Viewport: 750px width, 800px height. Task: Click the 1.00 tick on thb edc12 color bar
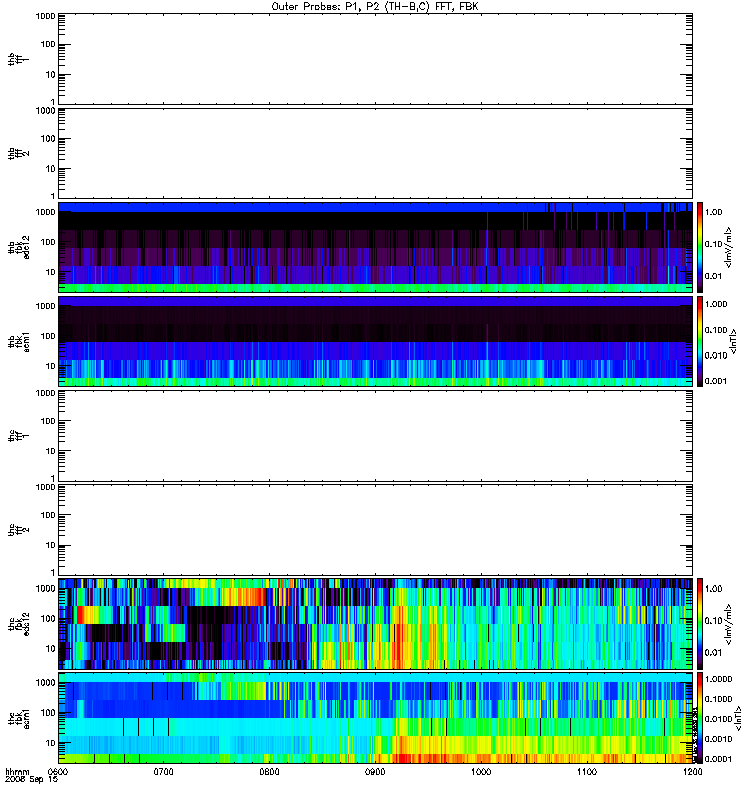tap(713, 212)
